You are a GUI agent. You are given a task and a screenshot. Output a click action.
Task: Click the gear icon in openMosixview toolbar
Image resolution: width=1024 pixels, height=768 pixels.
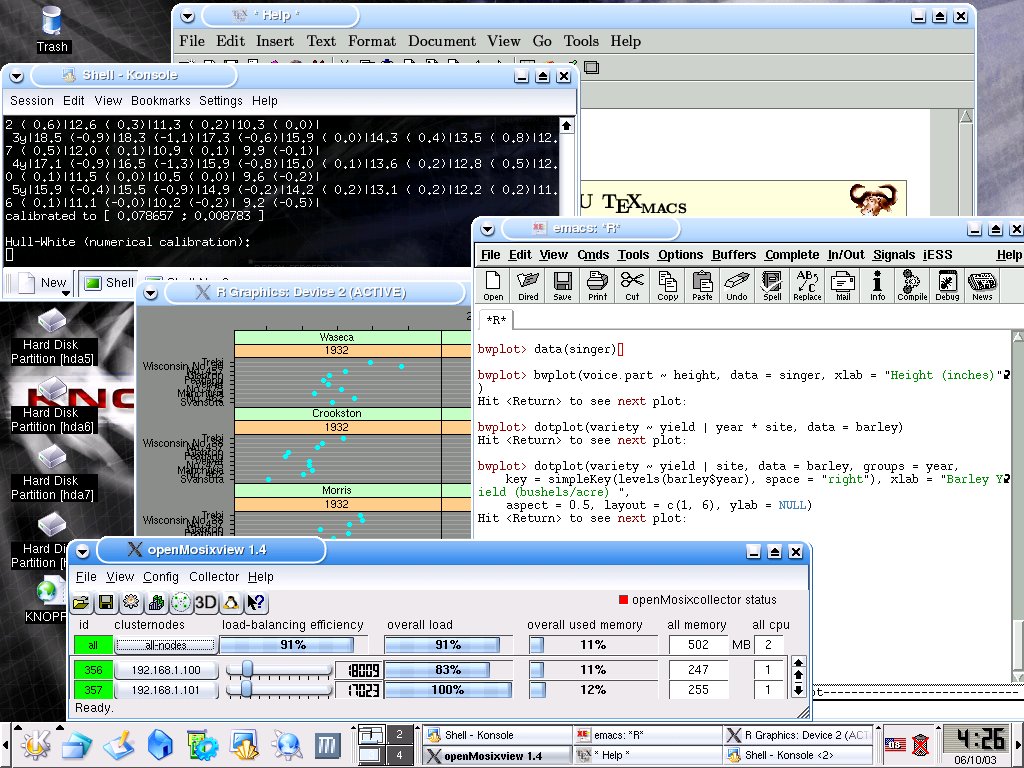pos(131,602)
